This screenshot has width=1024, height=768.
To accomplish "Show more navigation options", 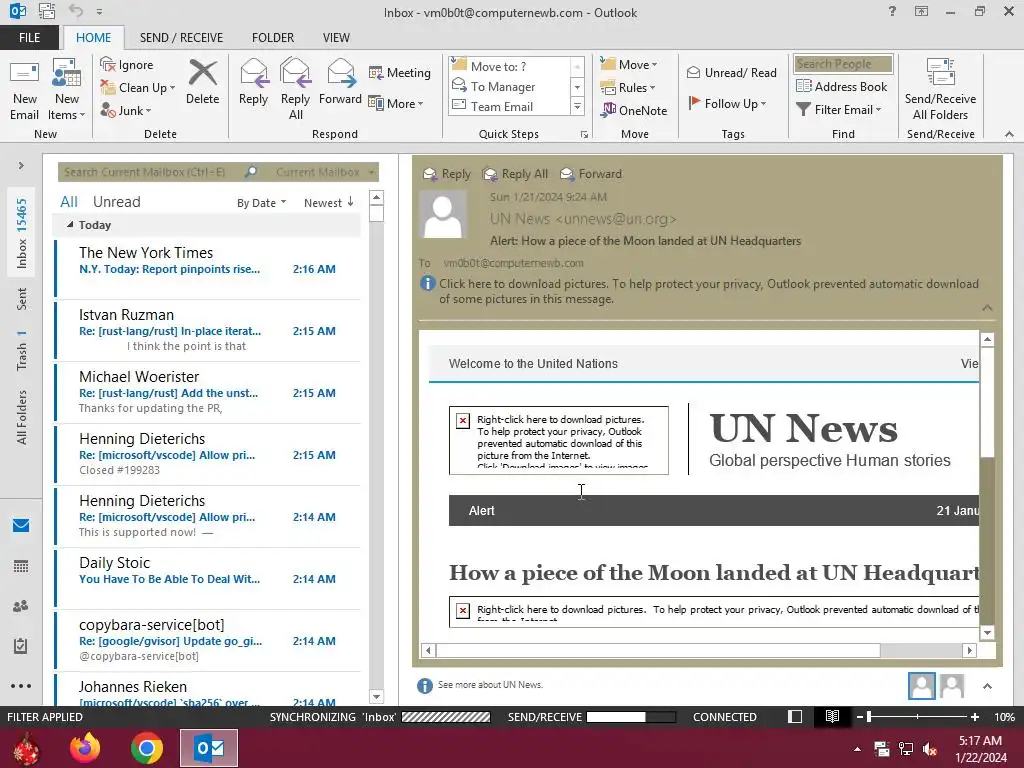I will coord(21,686).
